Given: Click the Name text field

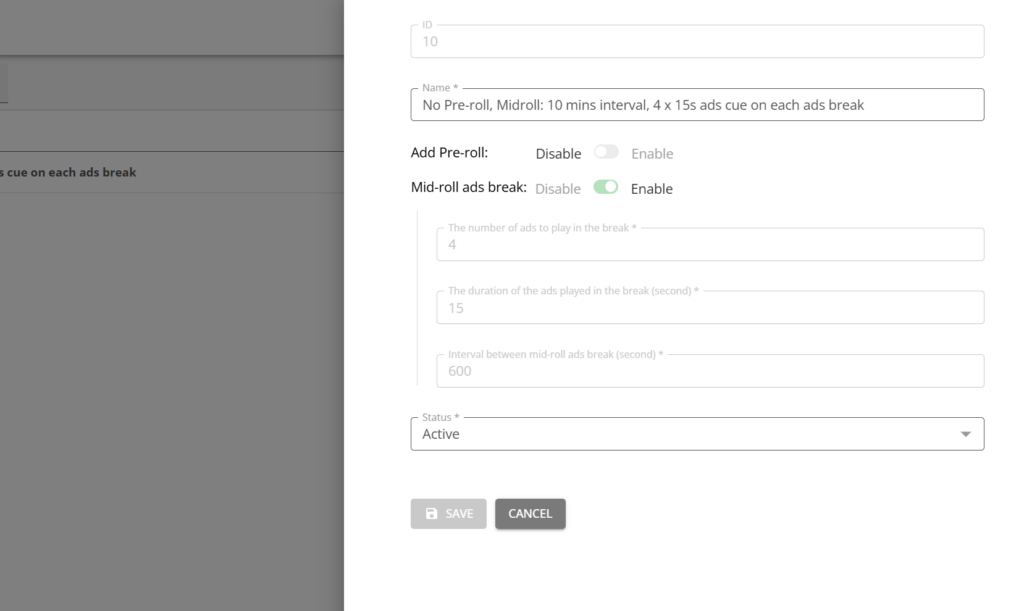Looking at the screenshot, I should coord(697,105).
